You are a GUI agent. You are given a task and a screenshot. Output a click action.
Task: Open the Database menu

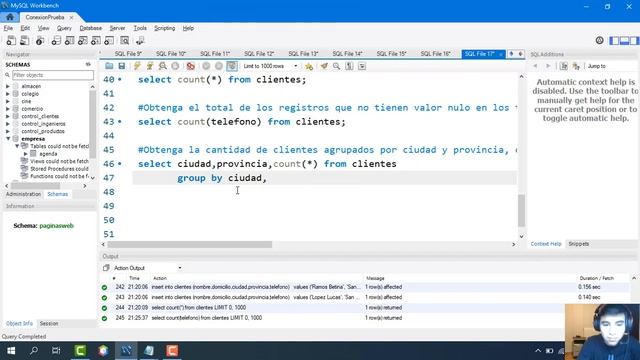[91, 28]
